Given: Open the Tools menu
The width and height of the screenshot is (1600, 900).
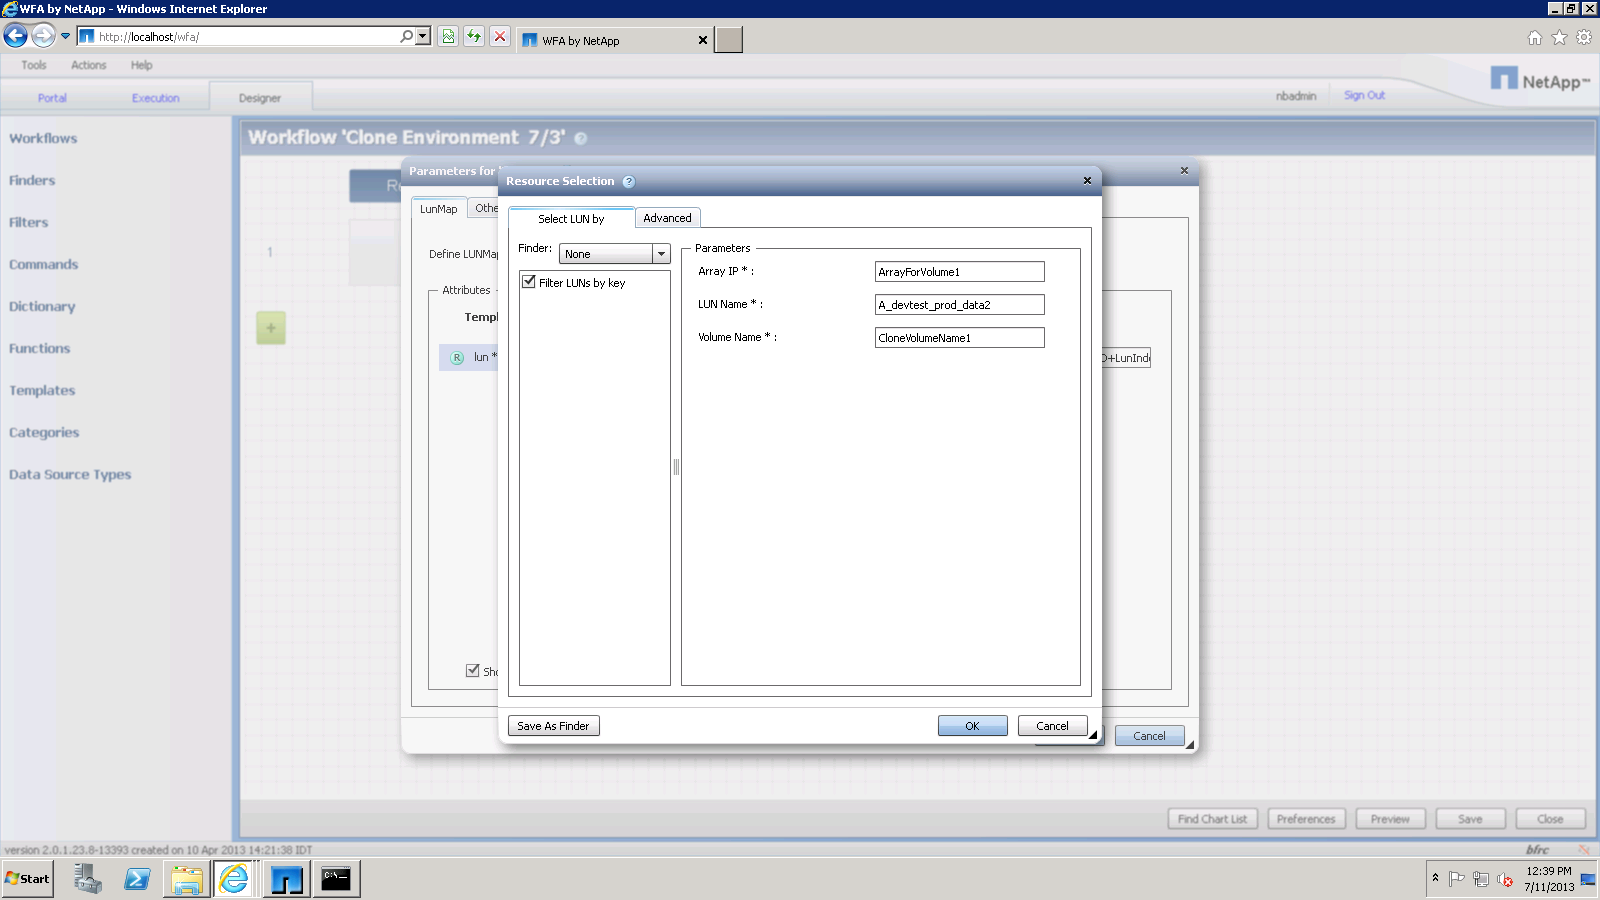Looking at the screenshot, I should (34, 65).
